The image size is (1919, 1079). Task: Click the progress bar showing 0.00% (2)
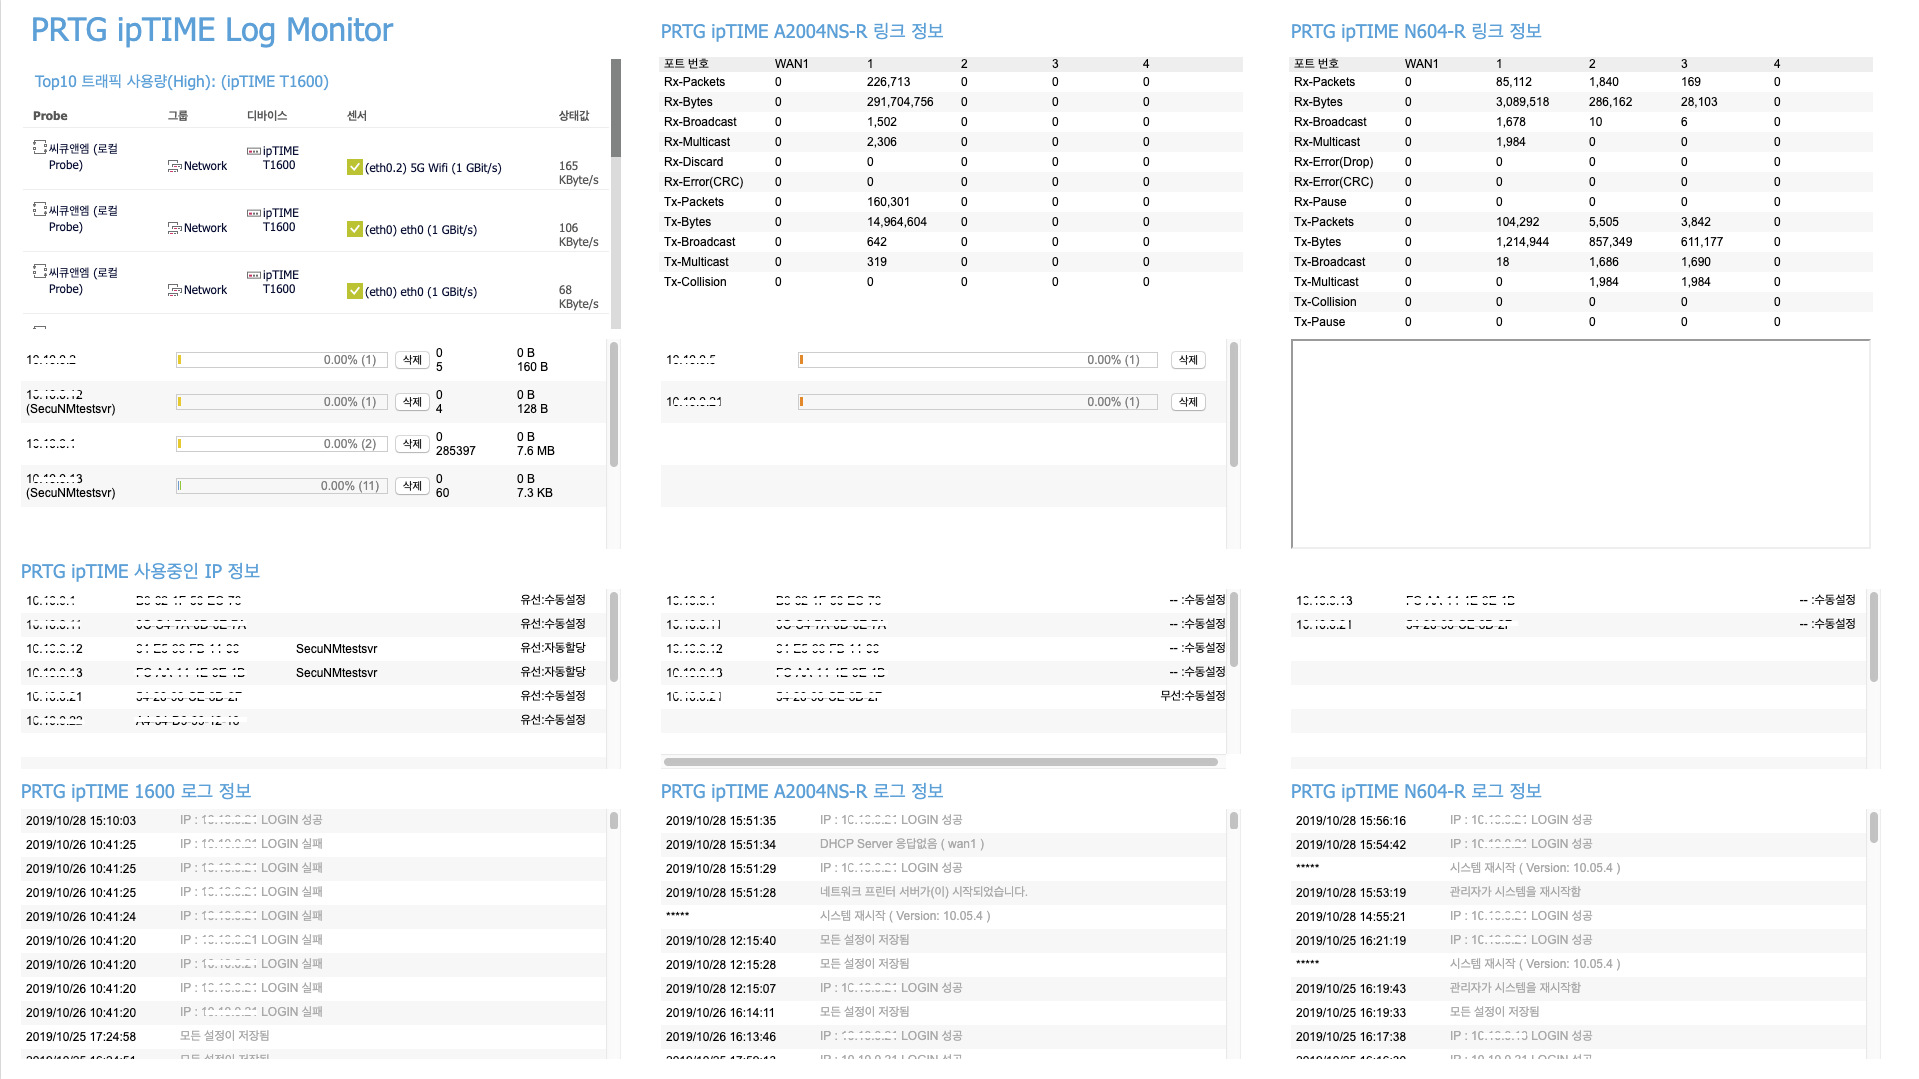pyautogui.click(x=282, y=444)
